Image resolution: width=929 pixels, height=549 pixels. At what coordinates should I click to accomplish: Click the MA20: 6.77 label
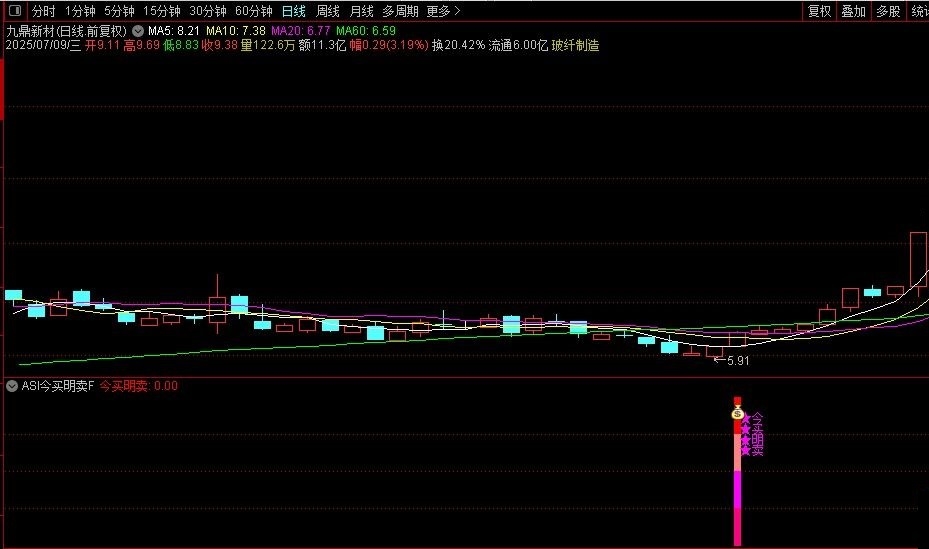click(x=300, y=31)
